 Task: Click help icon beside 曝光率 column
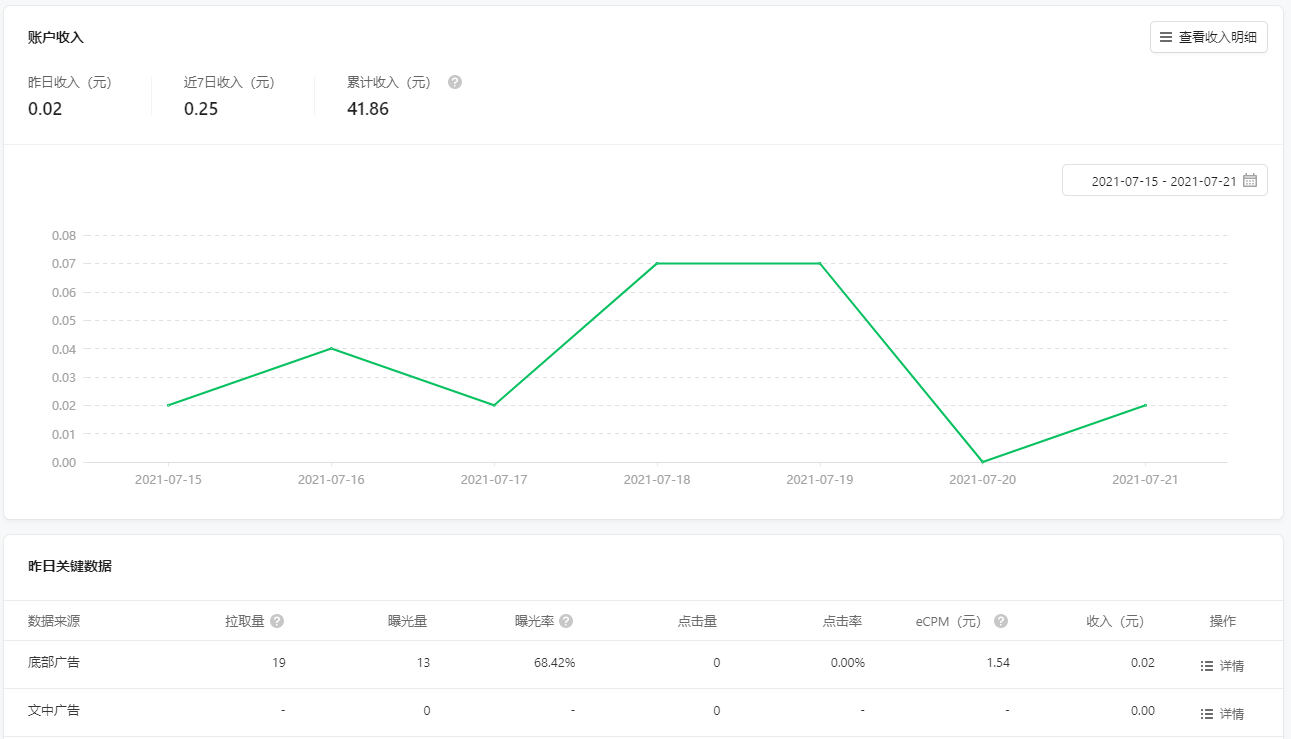coord(566,621)
